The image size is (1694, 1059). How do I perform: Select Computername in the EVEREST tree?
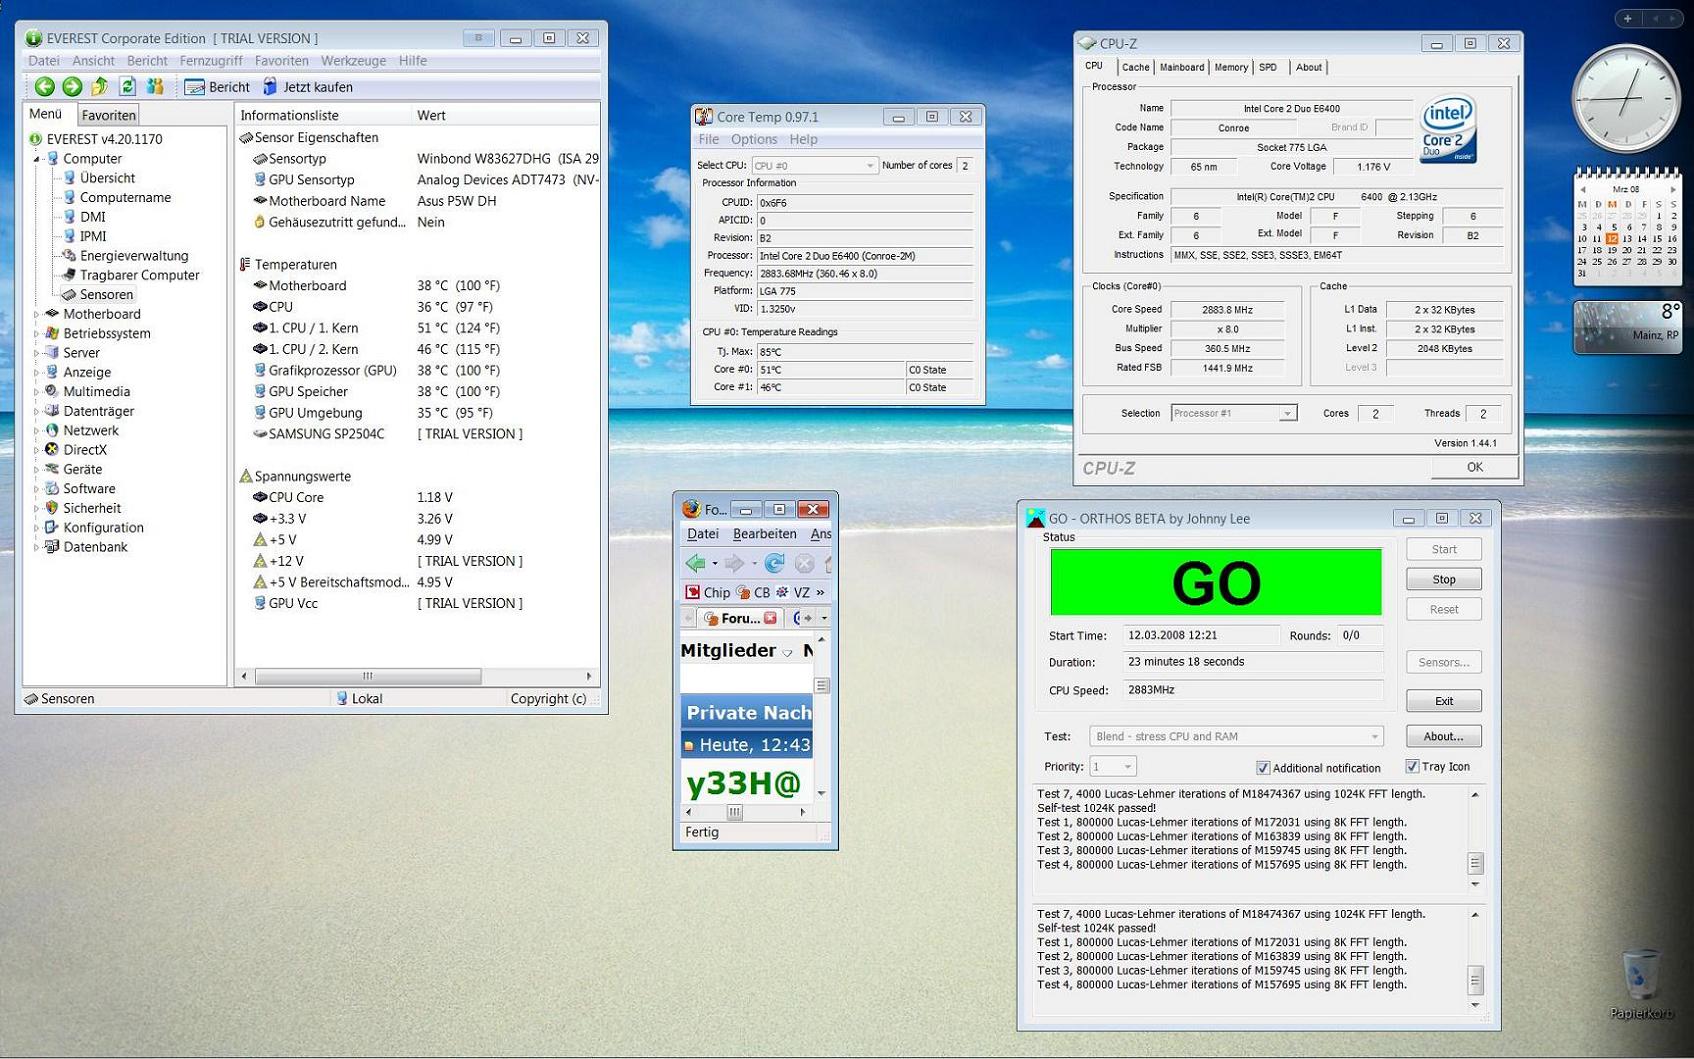[125, 197]
